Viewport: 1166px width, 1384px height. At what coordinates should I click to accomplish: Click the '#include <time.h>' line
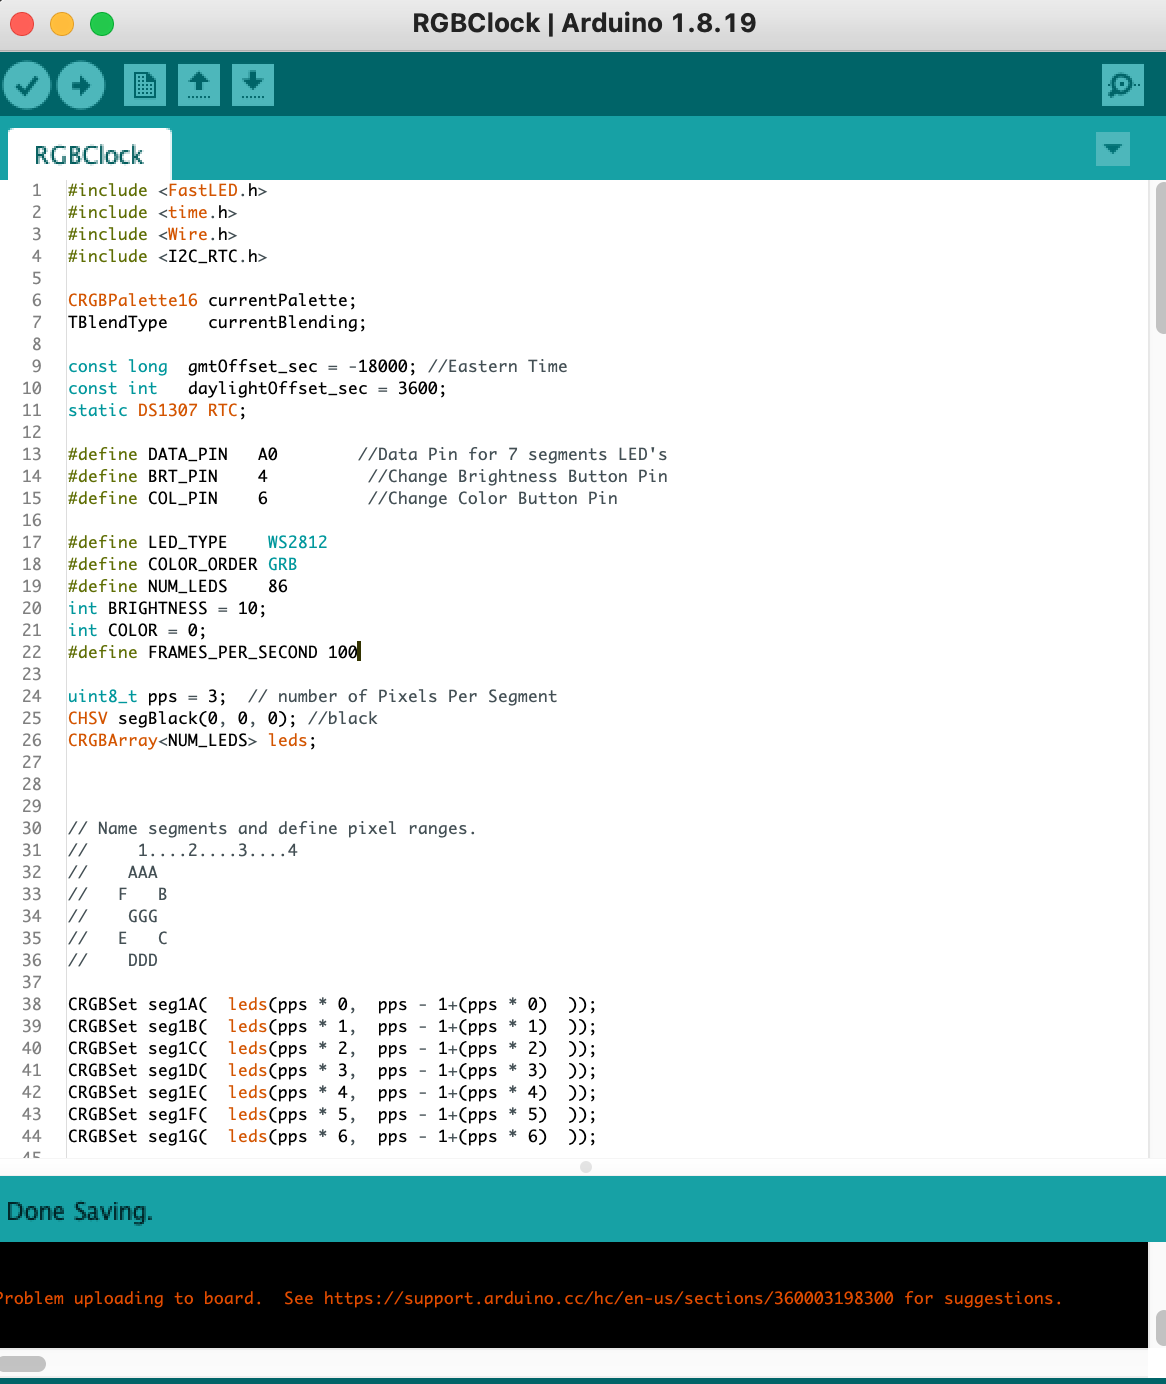coord(152,212)
